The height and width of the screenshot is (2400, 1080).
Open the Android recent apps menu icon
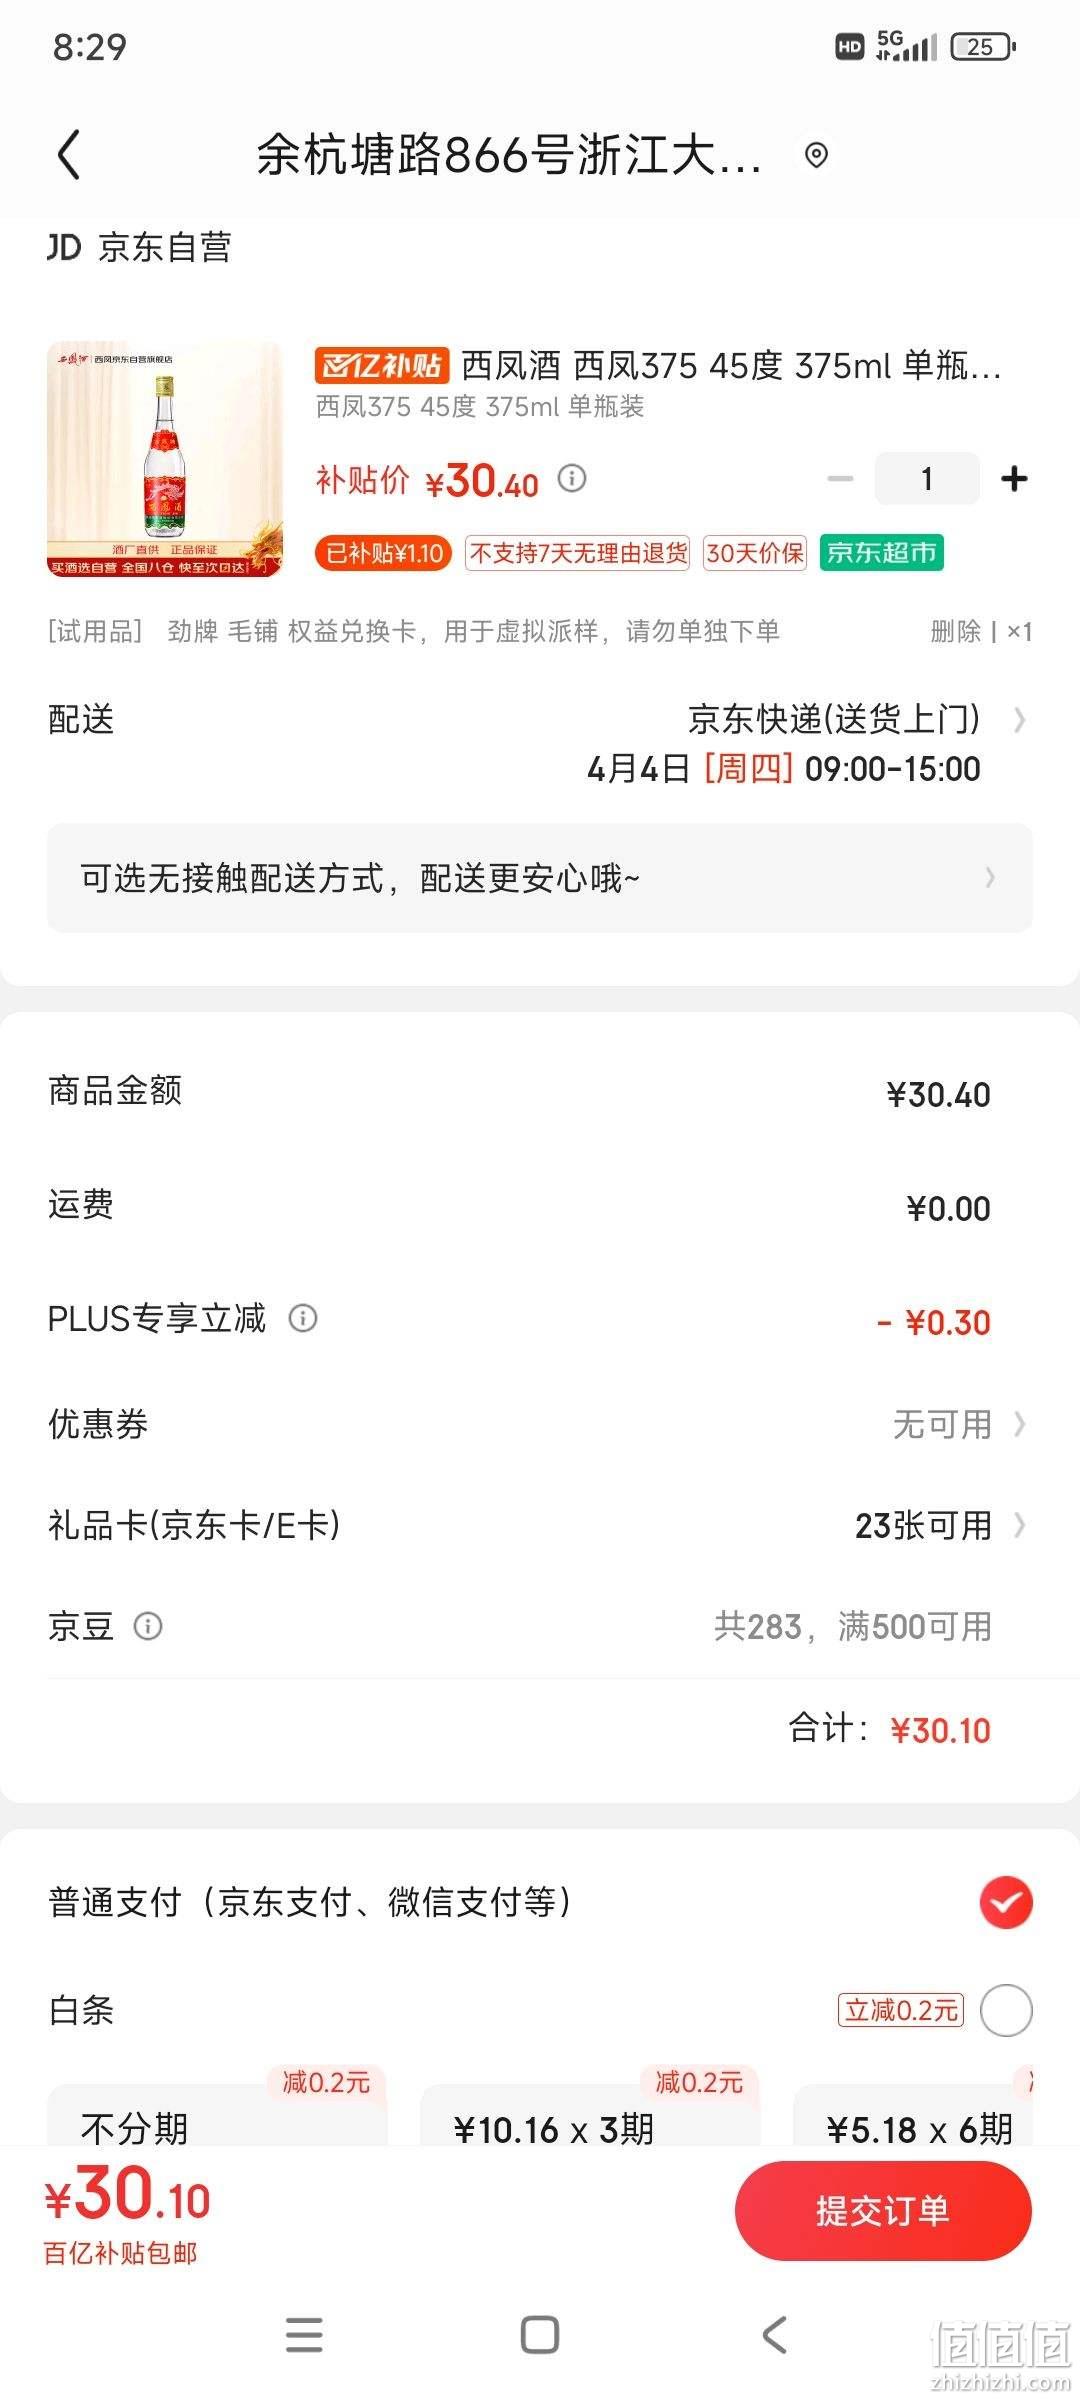304,2335
